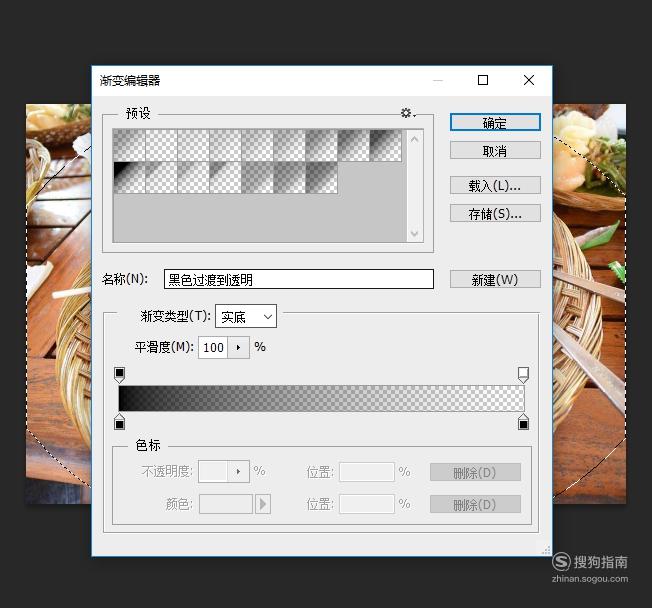Open the 不透明度 slider arrow
The image size is (652, 608).
[239, 471]
